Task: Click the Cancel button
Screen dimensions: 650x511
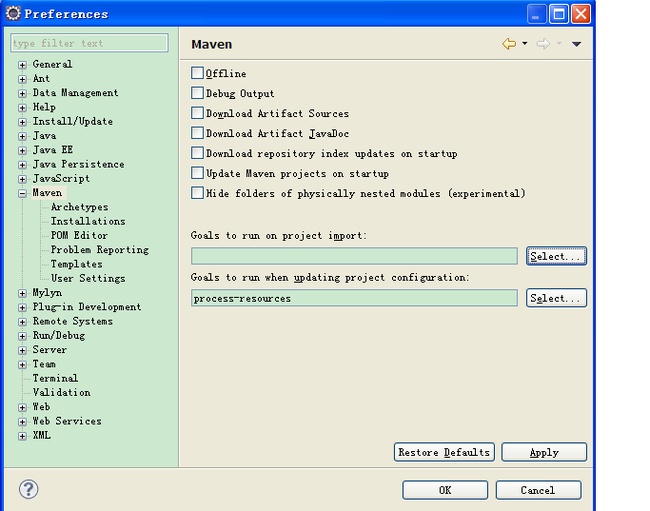Action: [x=538, y=490]
